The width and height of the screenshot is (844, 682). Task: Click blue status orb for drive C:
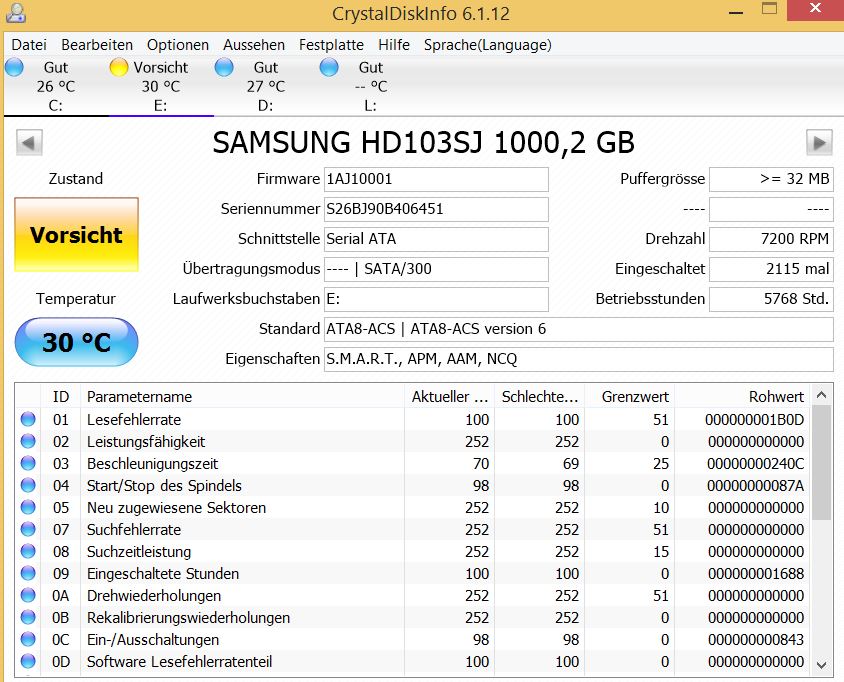(x=15, y=68)
